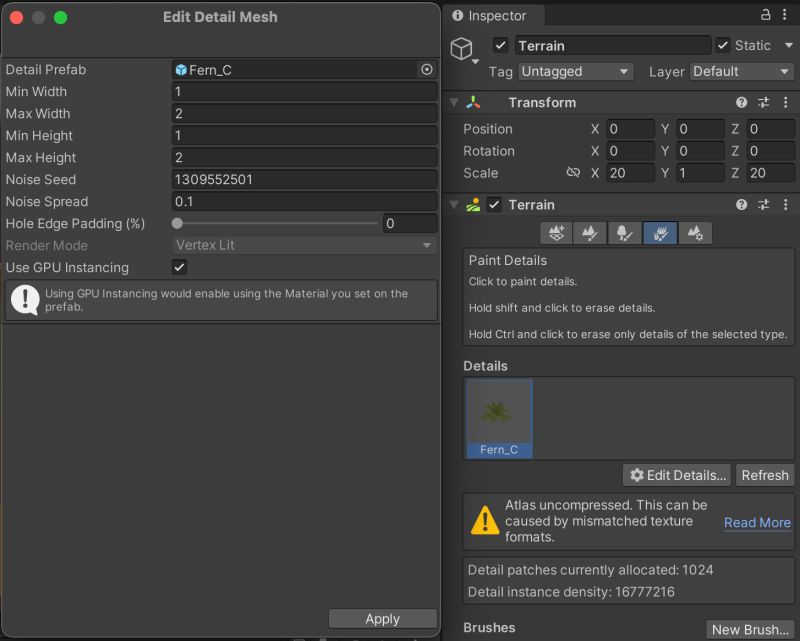Uncheck the Terrain active checkbox
Screen dimensions: 800x641
[x=497, y=205]
